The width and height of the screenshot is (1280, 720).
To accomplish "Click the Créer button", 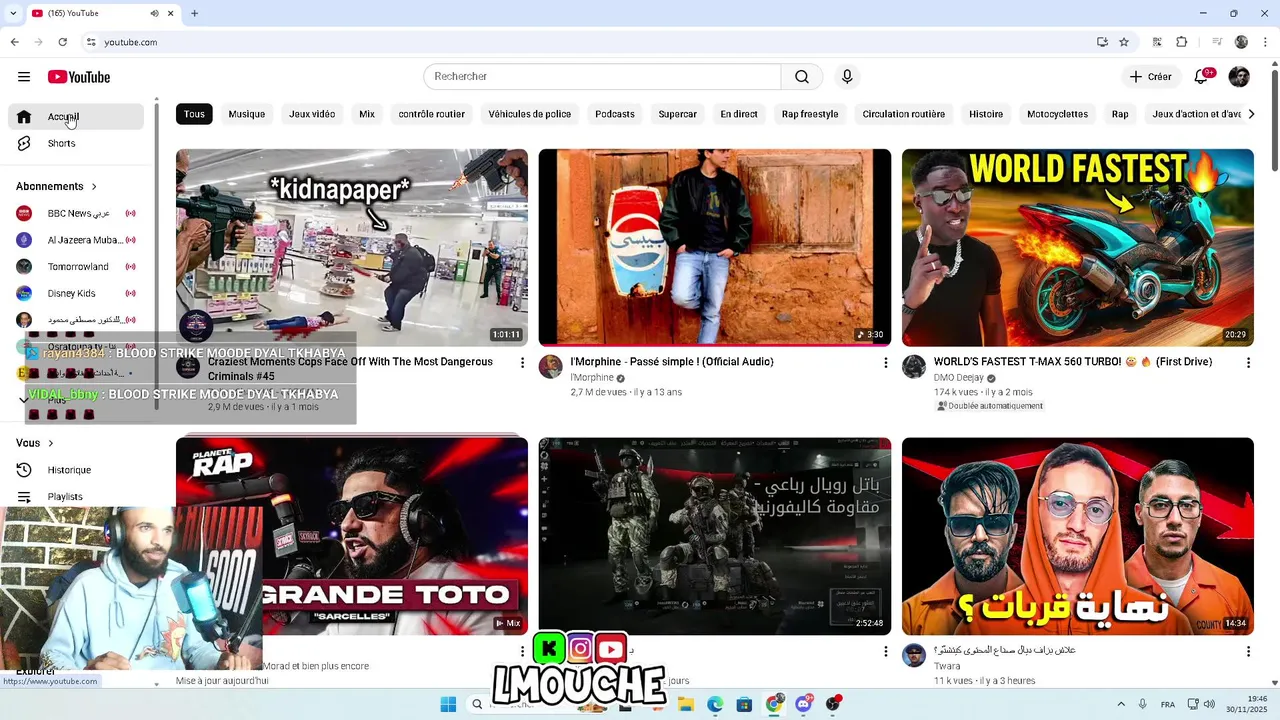I will pyautogui.click(x=1150, y=77).
